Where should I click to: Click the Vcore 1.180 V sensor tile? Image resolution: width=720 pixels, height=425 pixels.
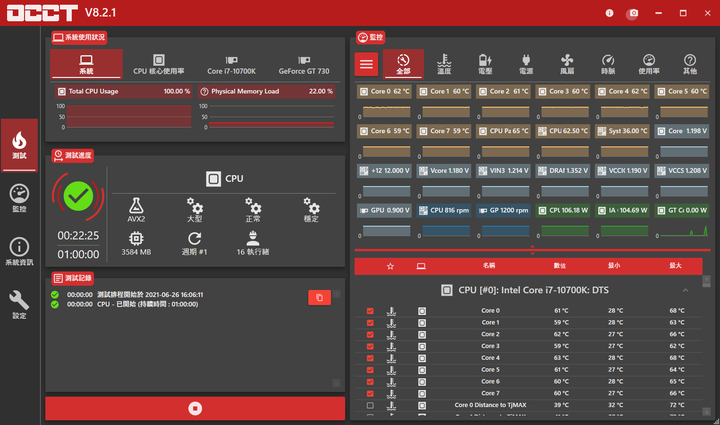444,171
